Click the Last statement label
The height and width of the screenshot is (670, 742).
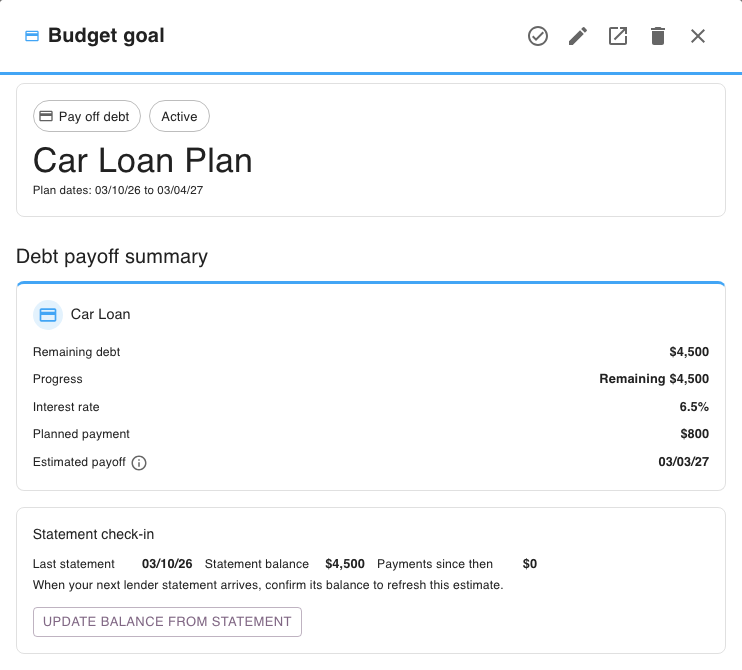pyautogui.click(x=73, y=564)
